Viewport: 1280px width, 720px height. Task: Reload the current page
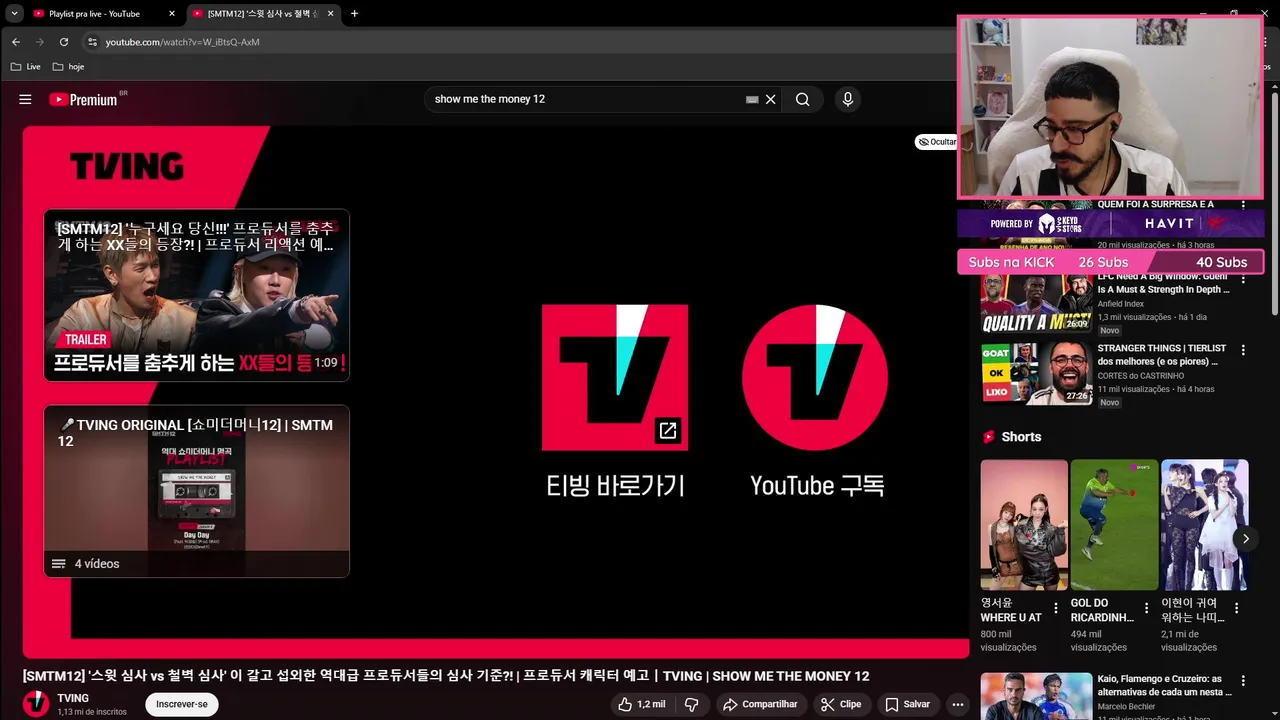tap(64, 42)
